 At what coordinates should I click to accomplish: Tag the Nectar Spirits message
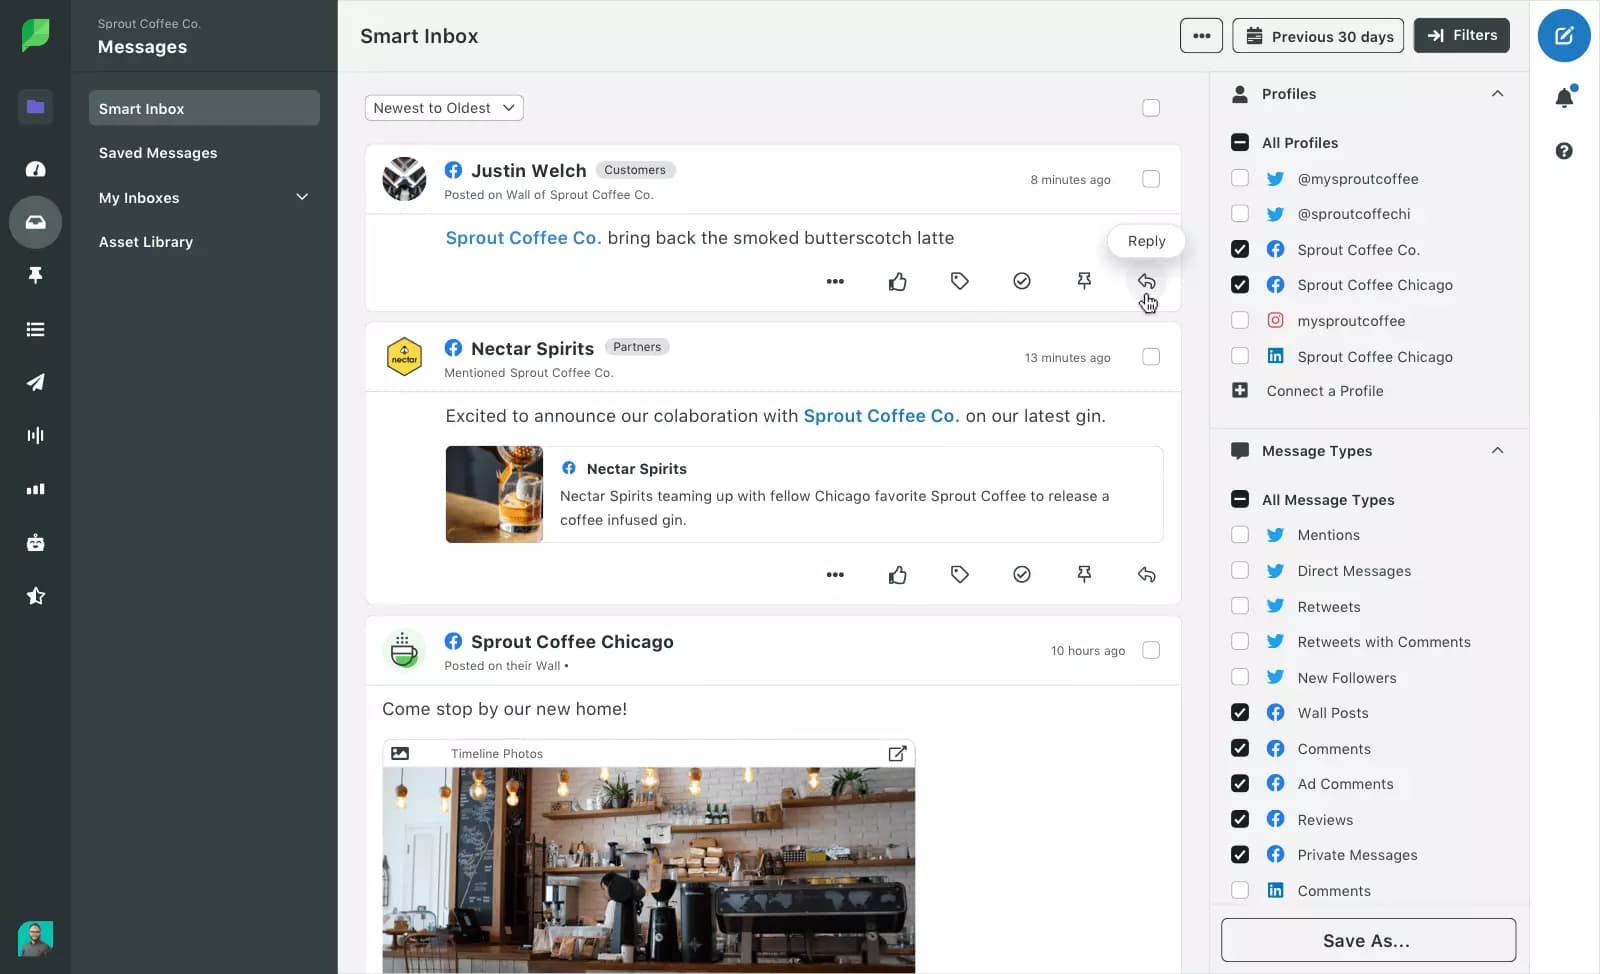(x=959, y=574)
